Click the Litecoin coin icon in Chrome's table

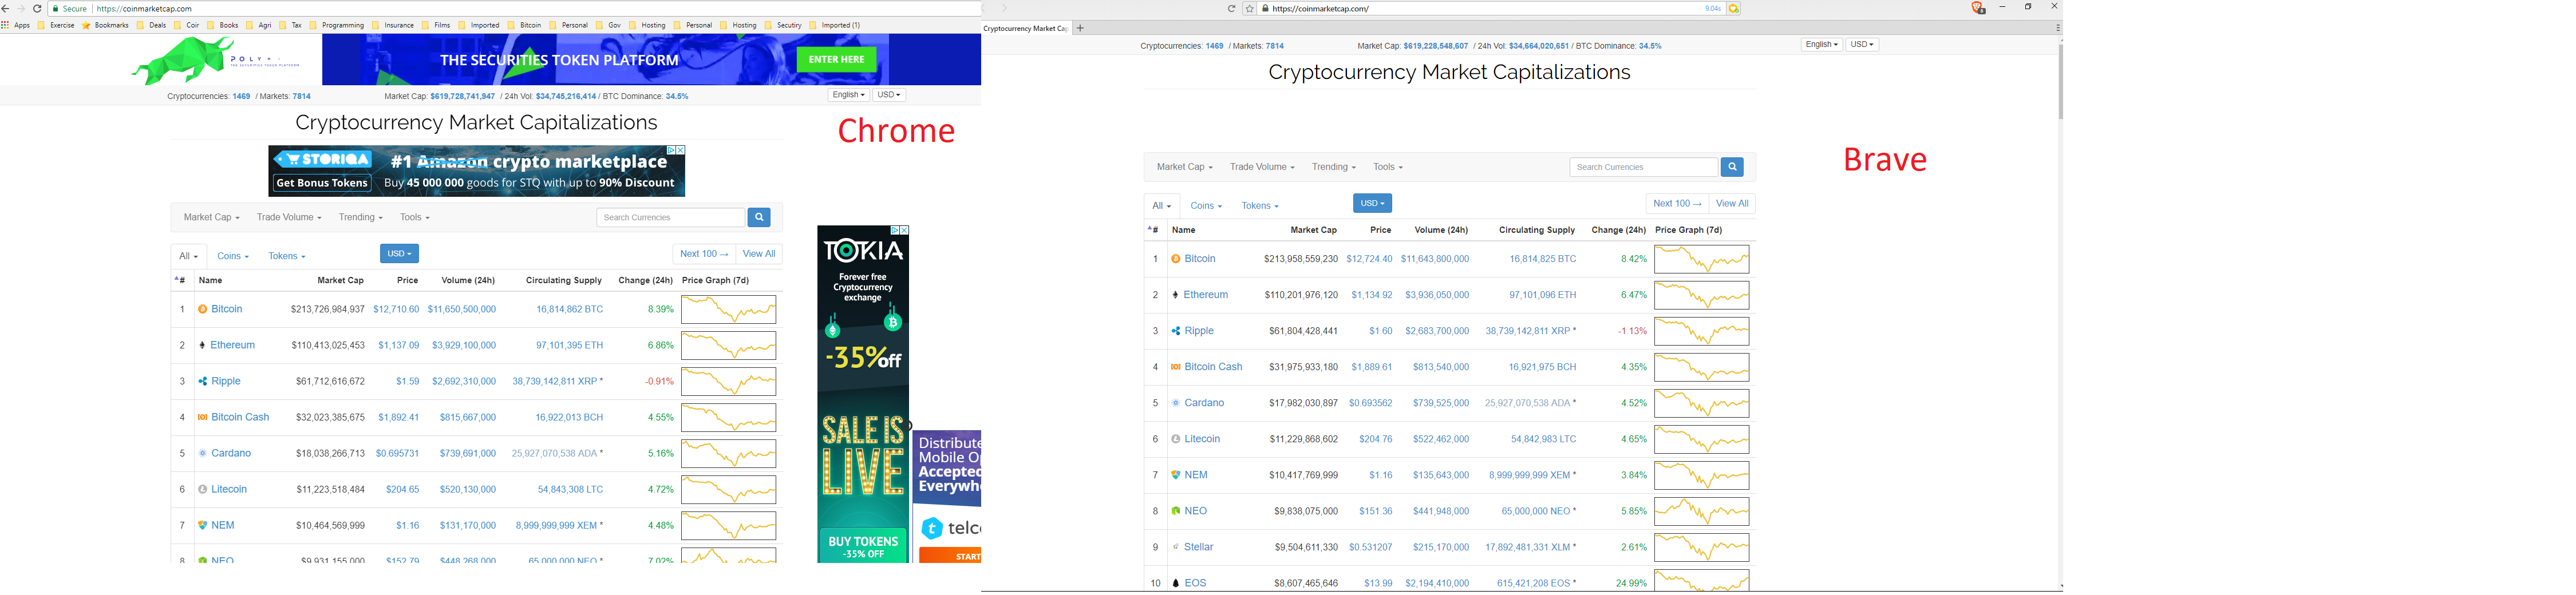203,490
